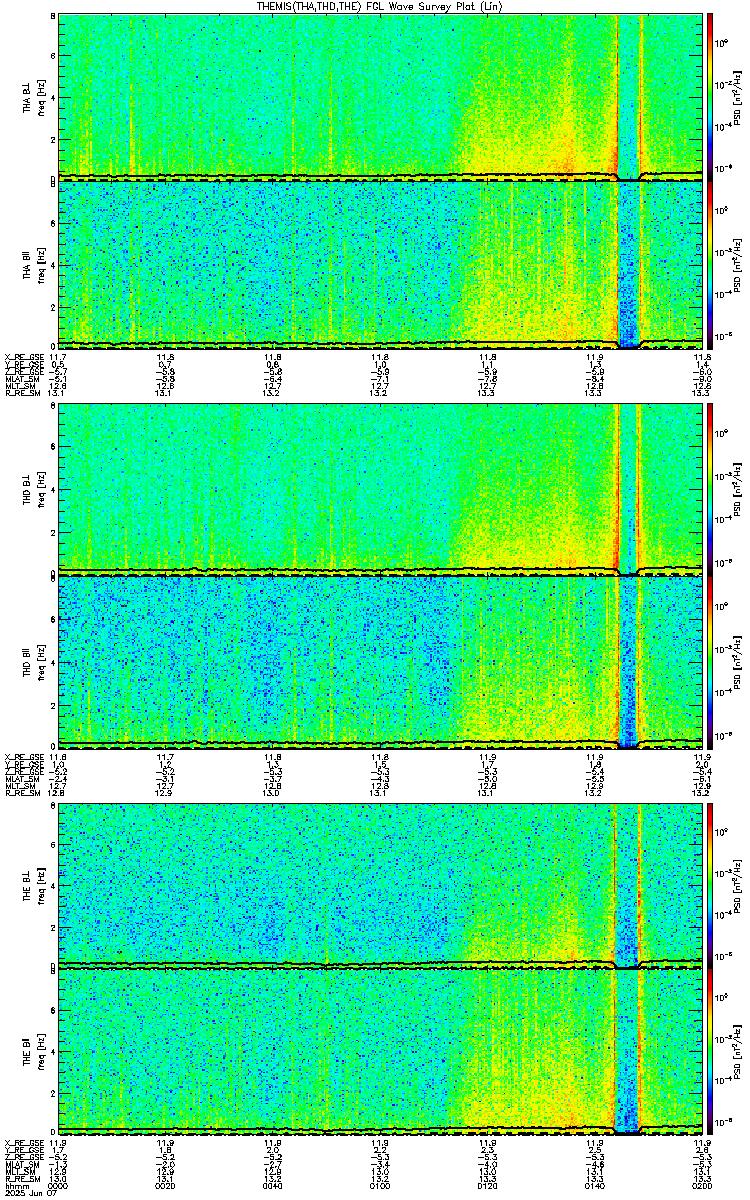Click the THA B-perpendicular PSD color bar
The height and width of the screenshot is (1200, 750).
click(x=710, y=96)
